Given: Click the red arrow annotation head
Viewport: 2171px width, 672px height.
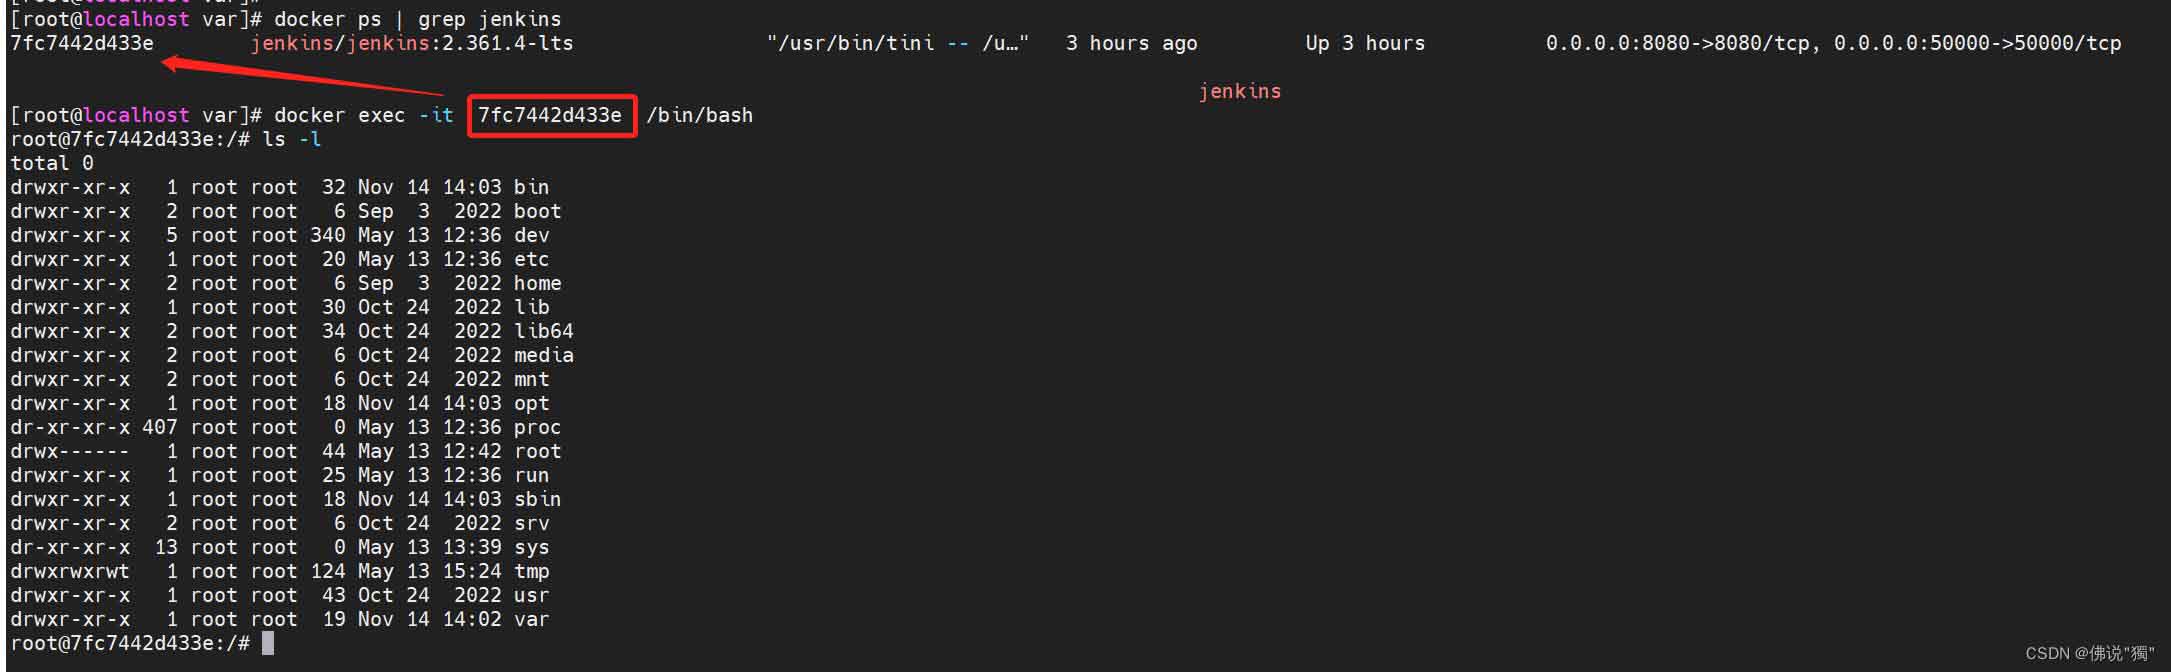Looking at the screenshot, I should click(x=175, y=64).
